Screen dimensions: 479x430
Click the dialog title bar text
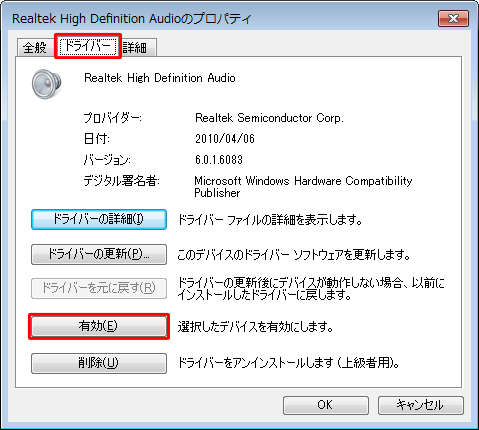click(132, 19)
